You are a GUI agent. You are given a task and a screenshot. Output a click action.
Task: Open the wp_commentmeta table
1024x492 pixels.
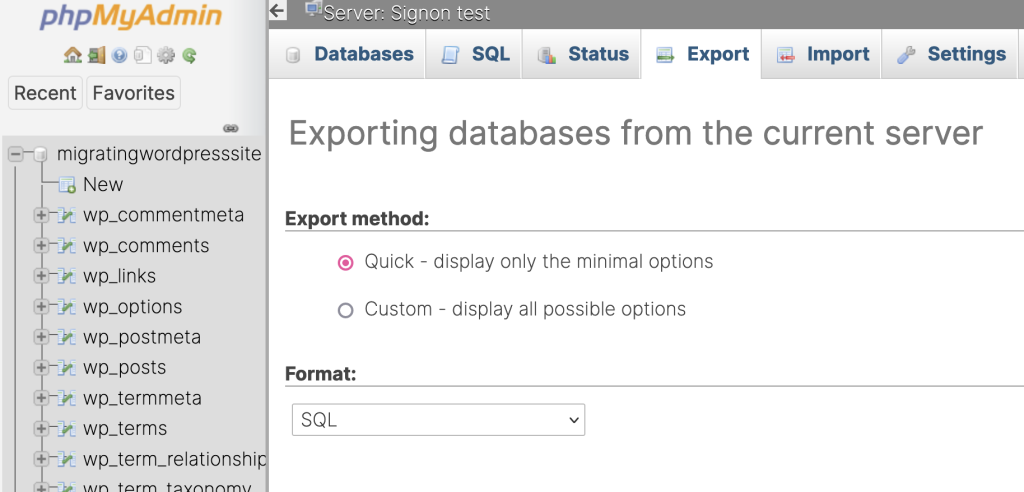pos(163,215)
